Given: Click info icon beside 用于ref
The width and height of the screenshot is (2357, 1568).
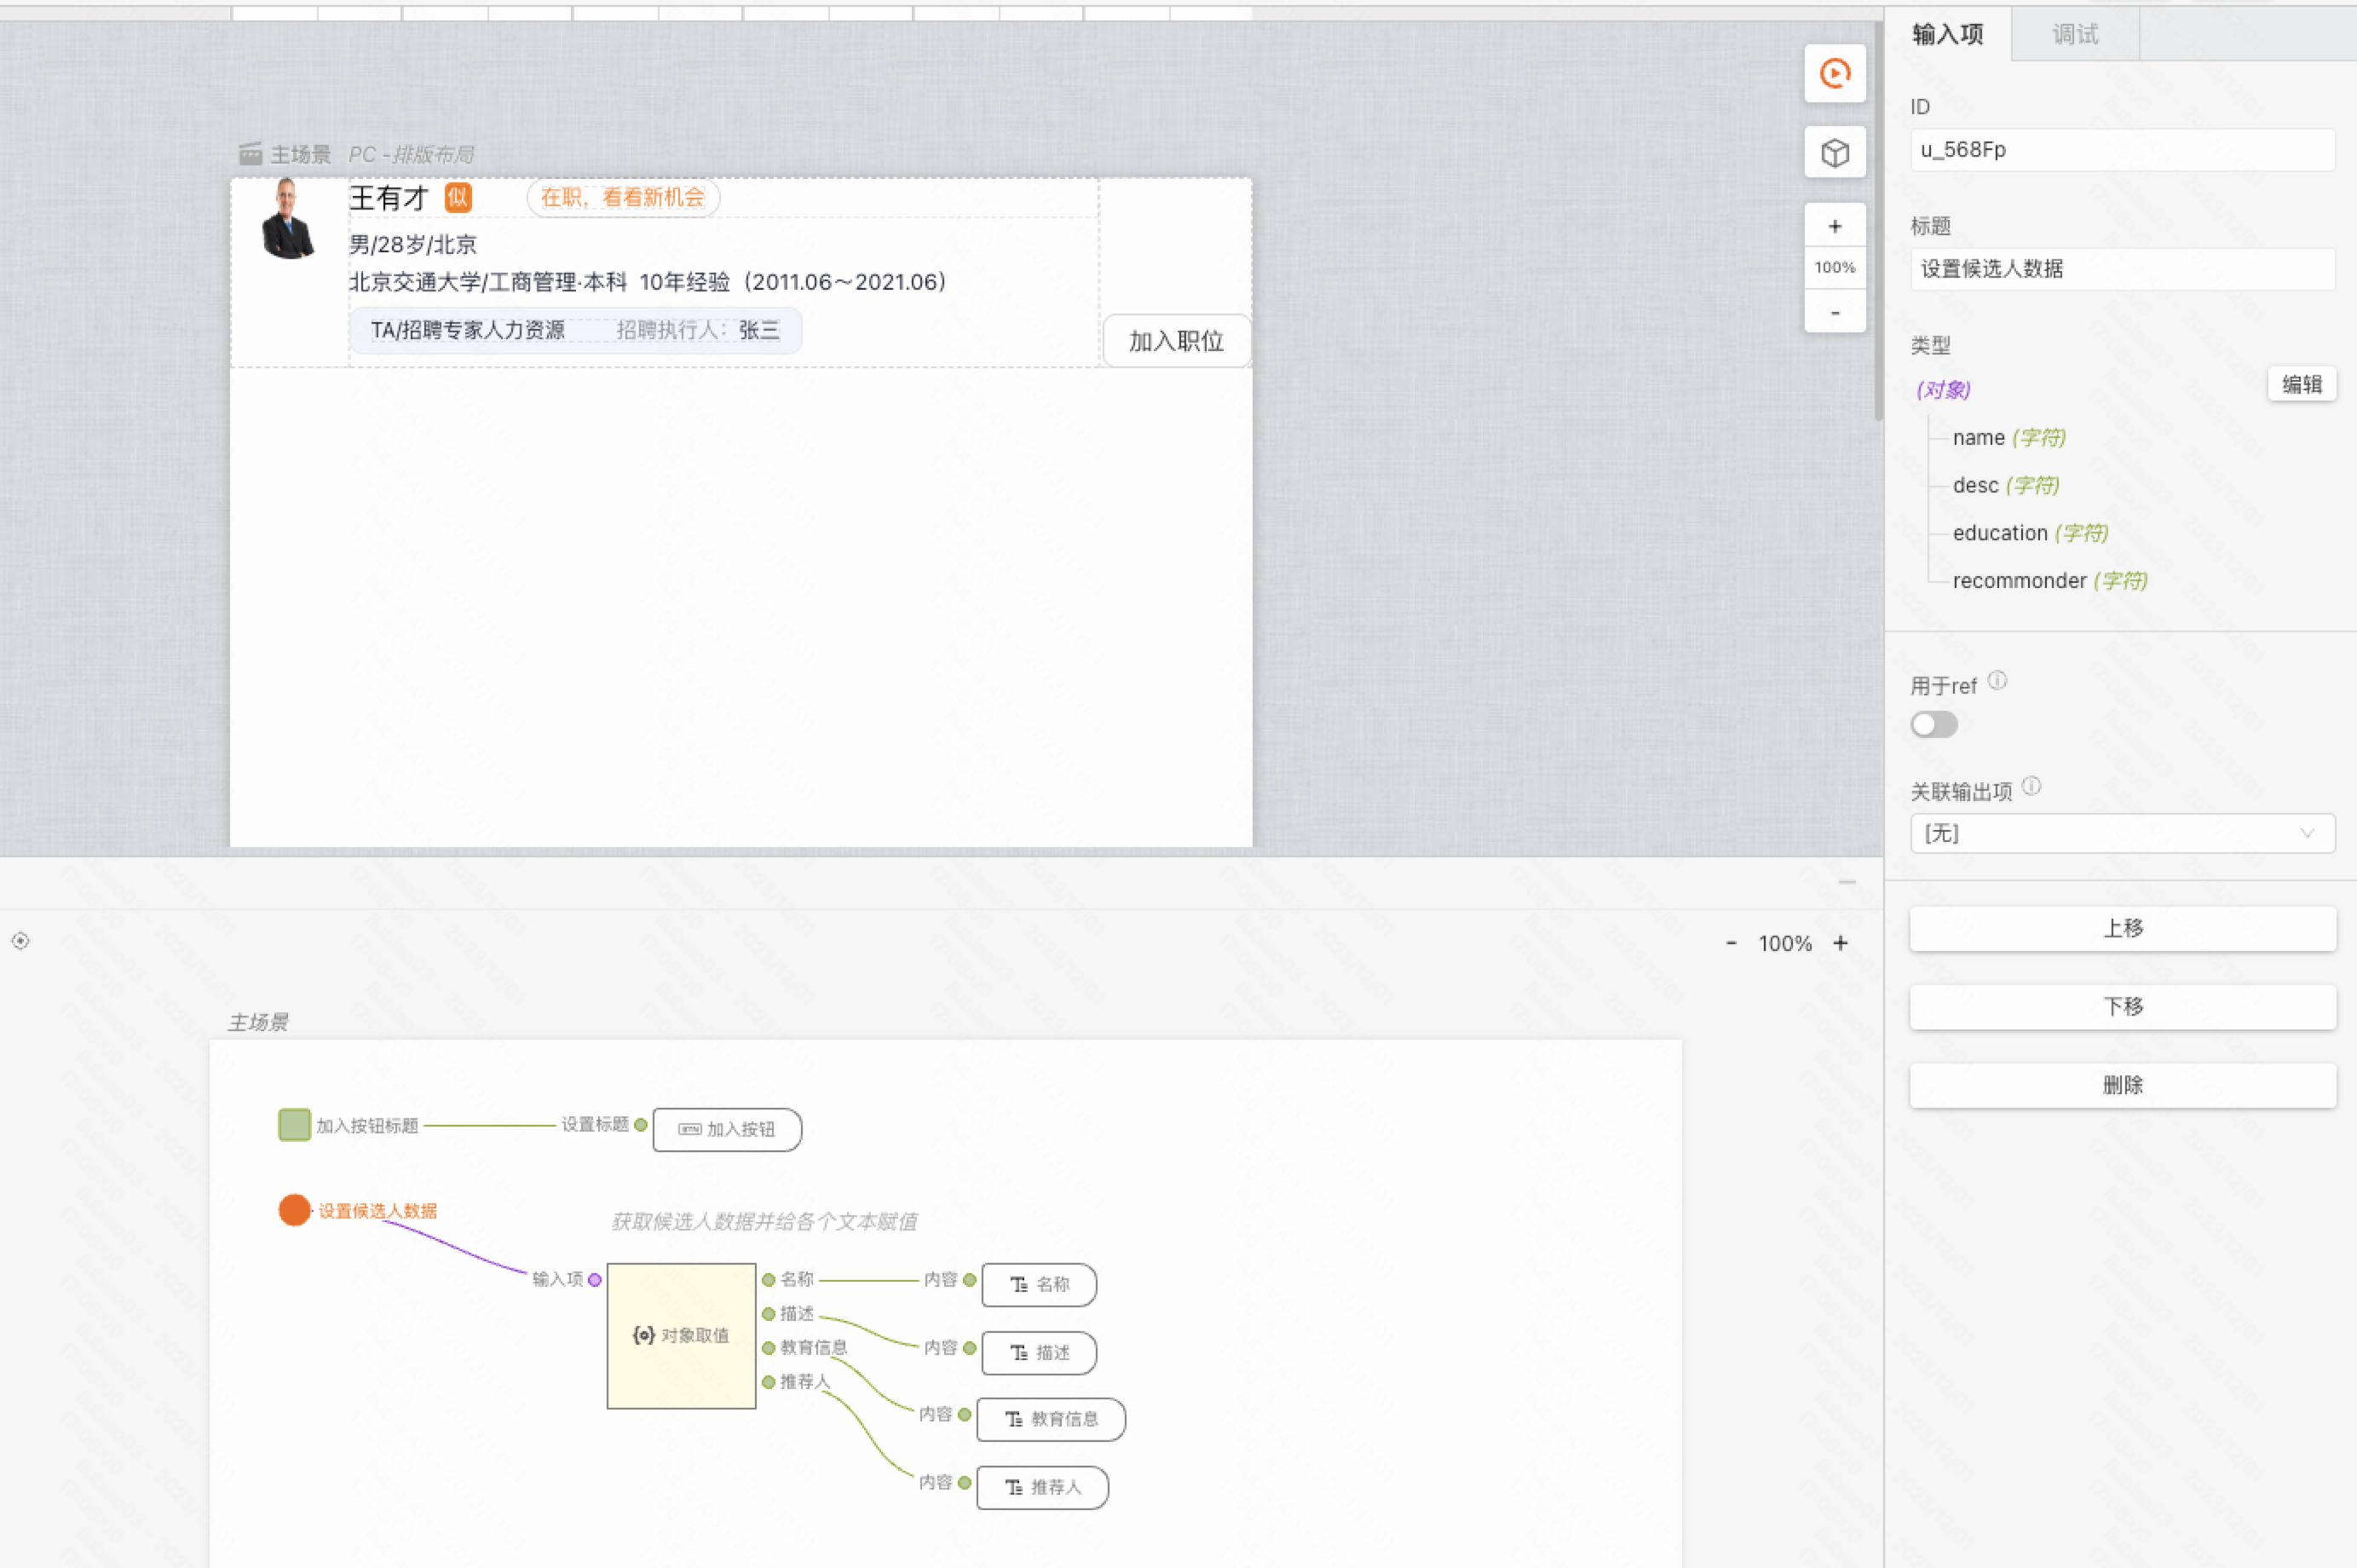Looking at the screenshot, I should coord(1997,681).
